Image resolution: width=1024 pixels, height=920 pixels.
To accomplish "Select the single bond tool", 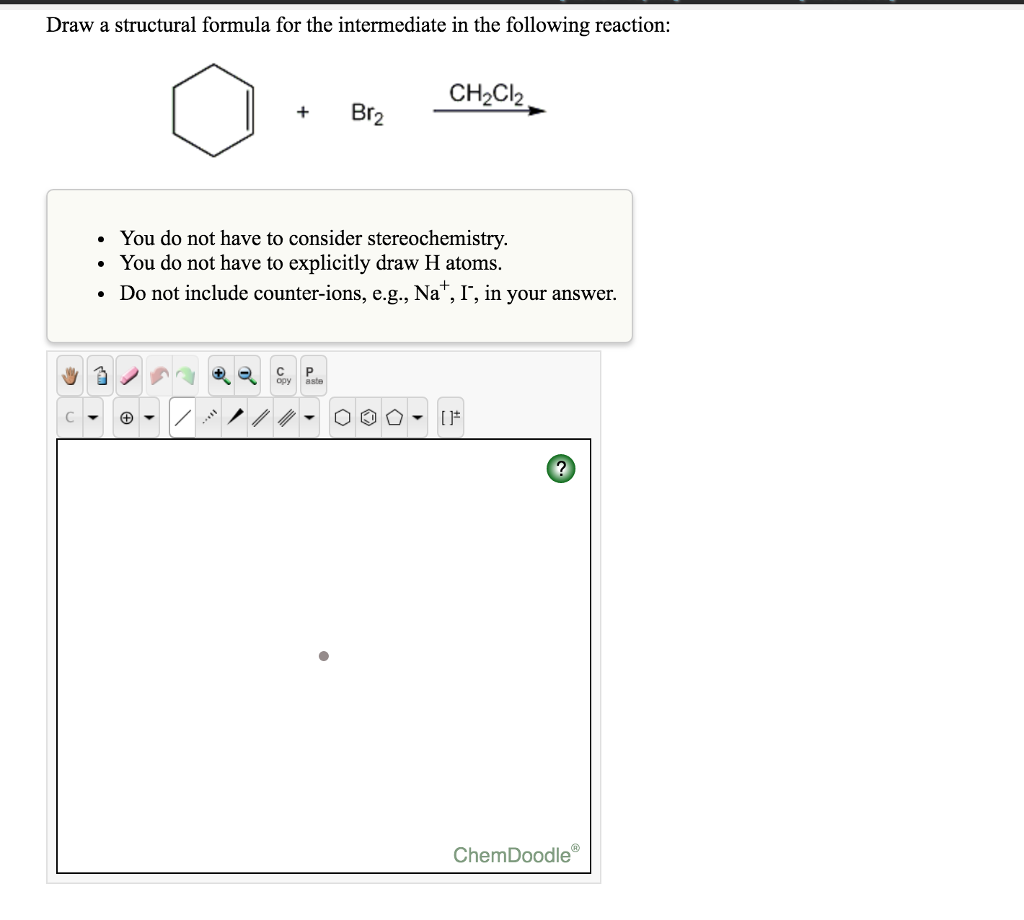I will click(180, 417).
